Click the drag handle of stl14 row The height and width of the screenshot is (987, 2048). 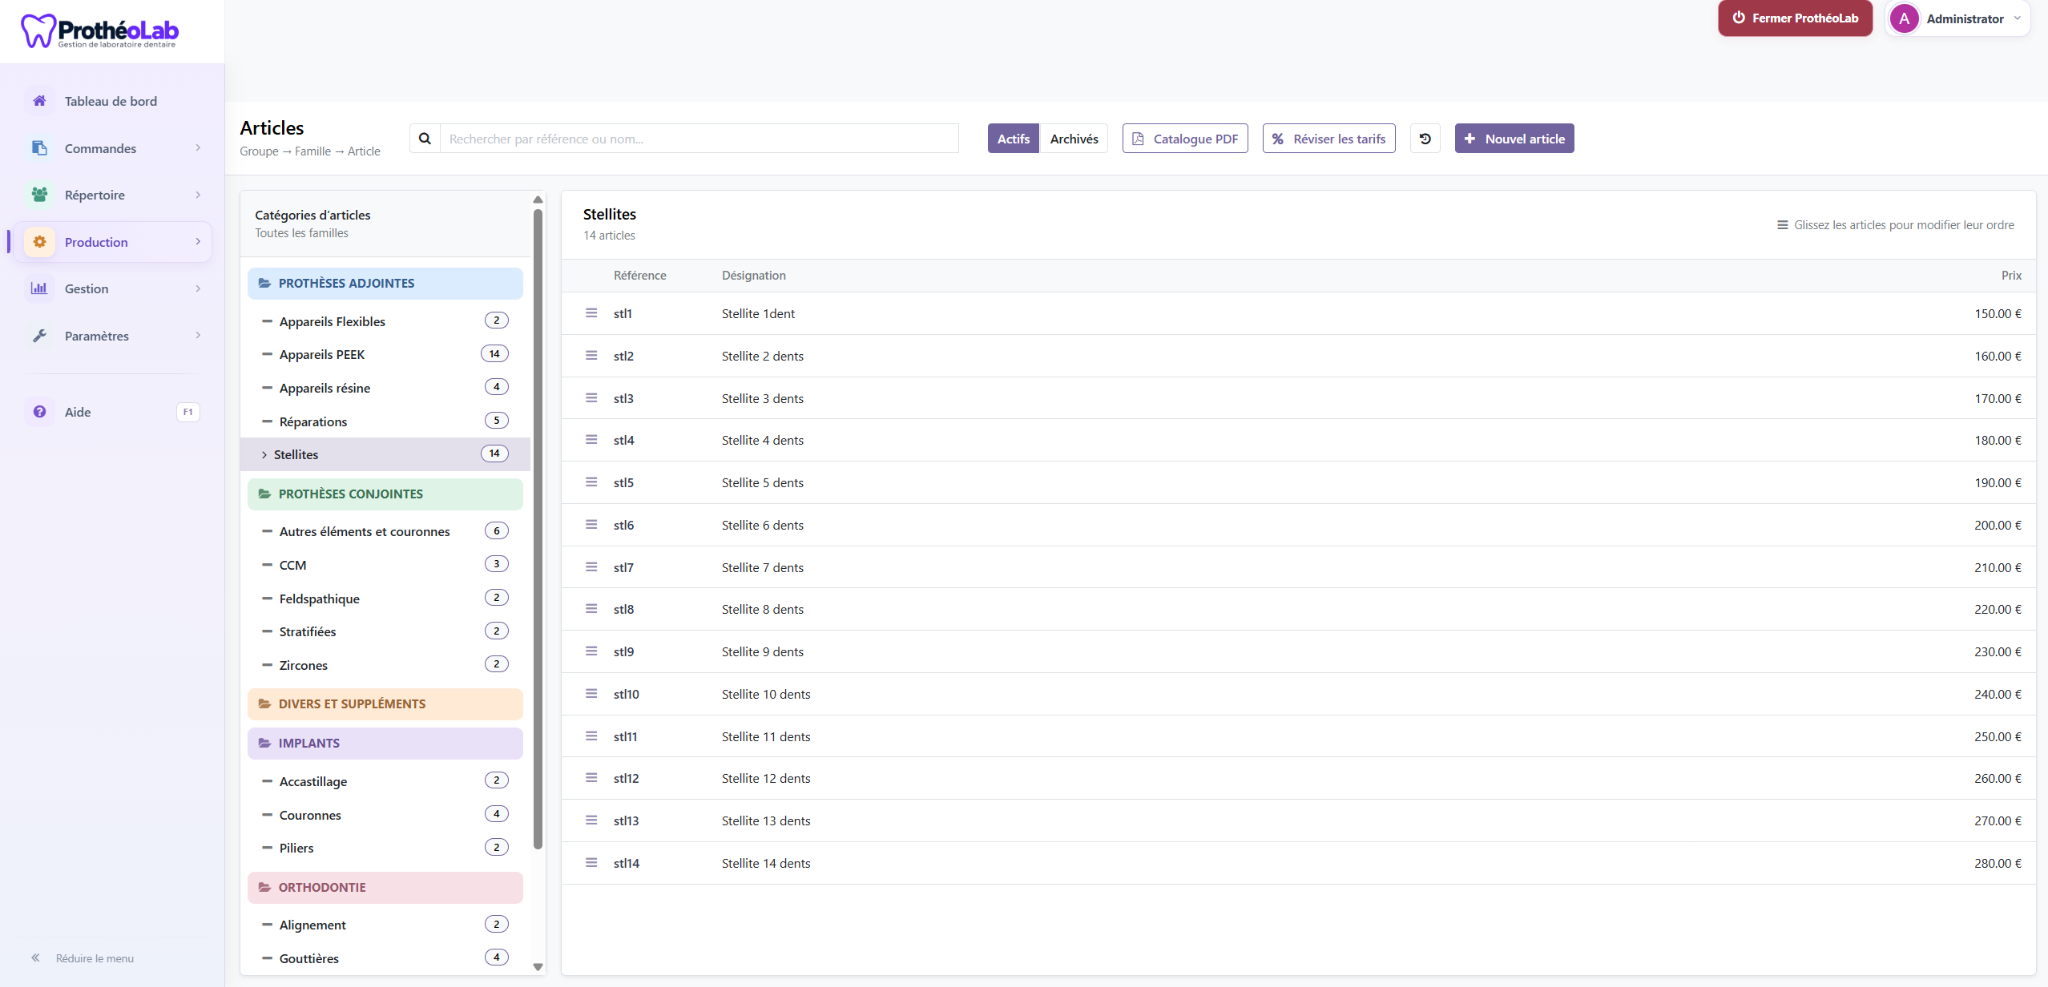click(x=591, y=863)
